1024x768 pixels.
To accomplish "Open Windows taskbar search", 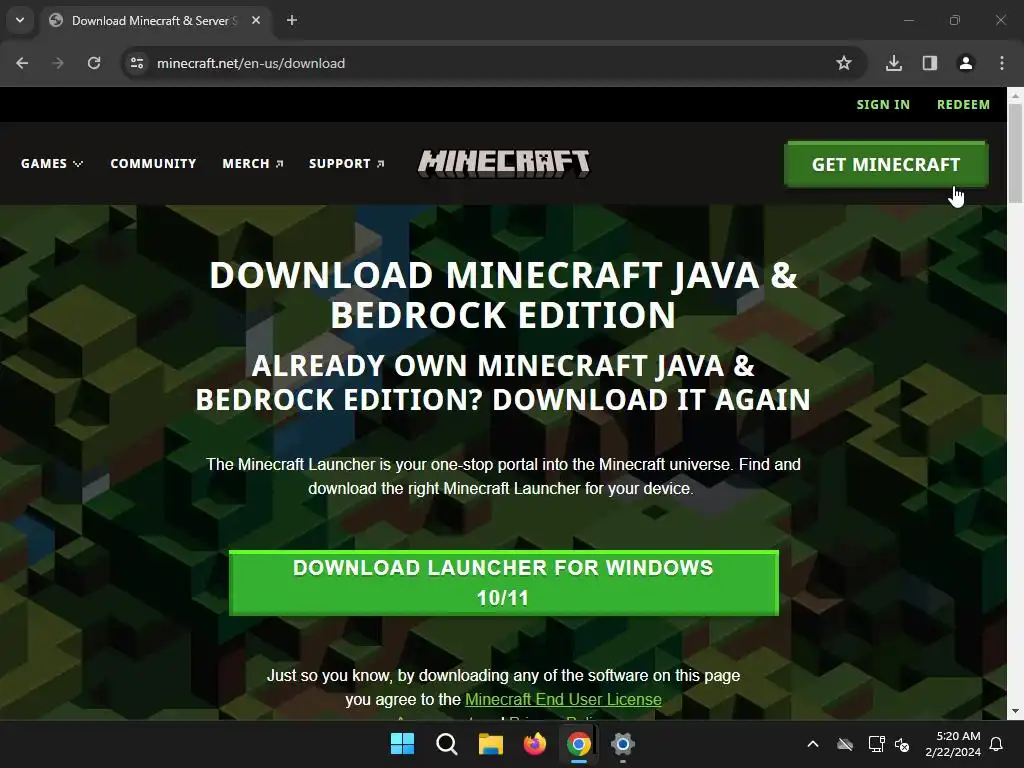I will (447, 744).
